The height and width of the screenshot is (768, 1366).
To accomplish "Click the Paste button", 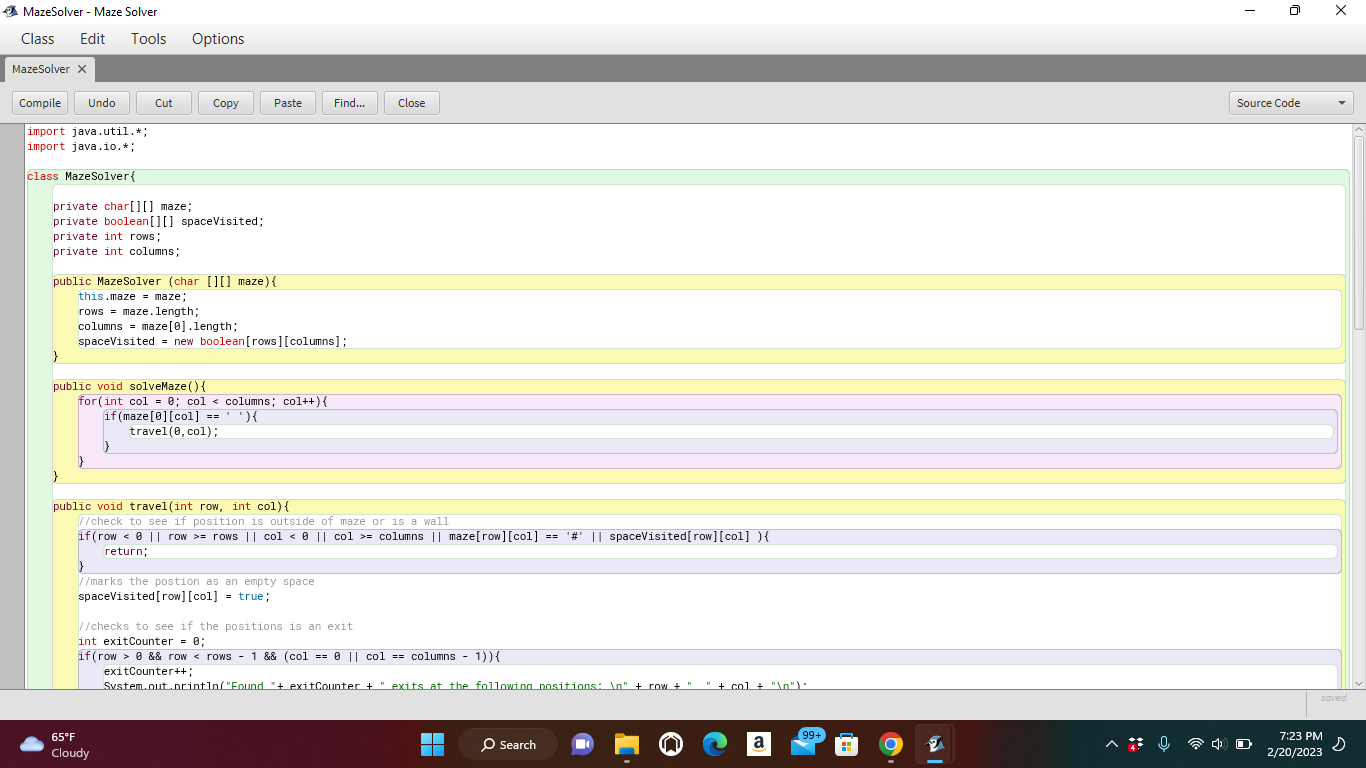I will click(x=288, y=103).
